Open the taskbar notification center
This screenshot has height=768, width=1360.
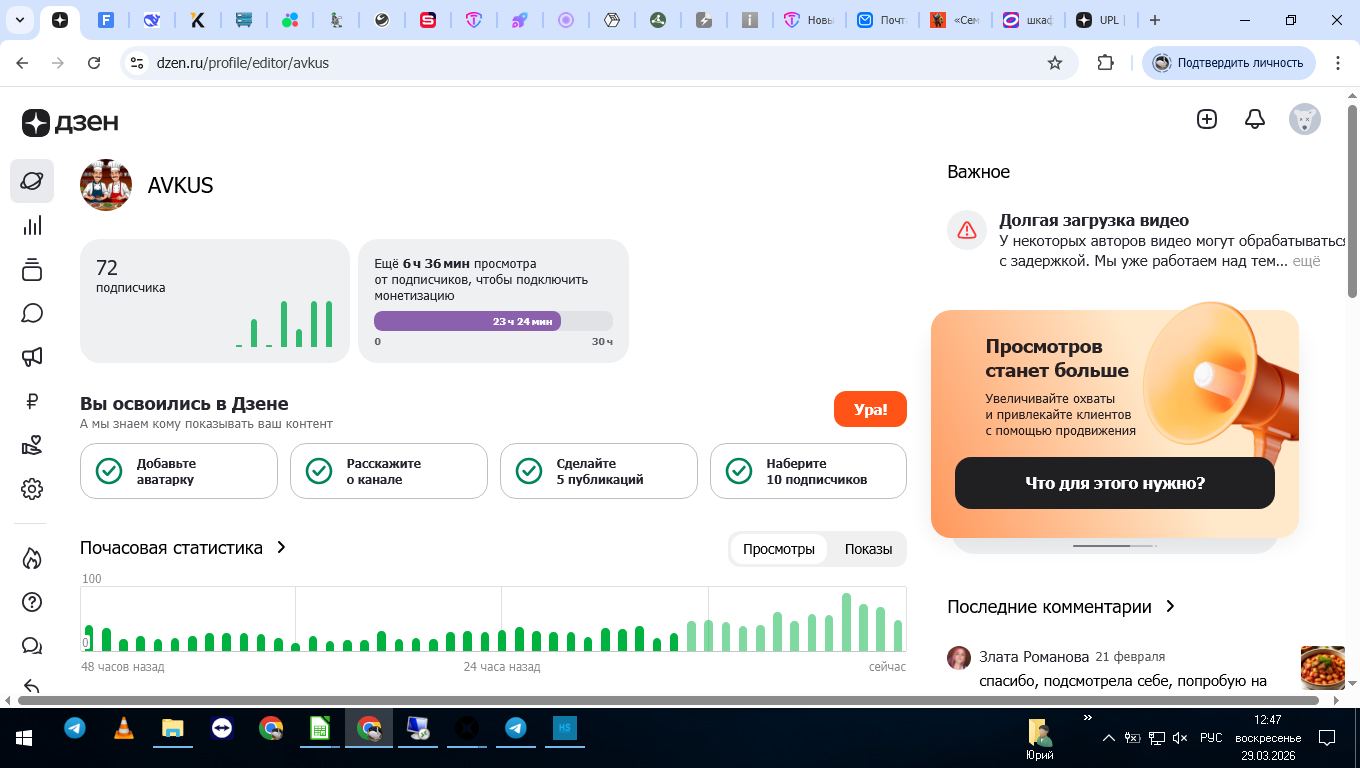1327,738
